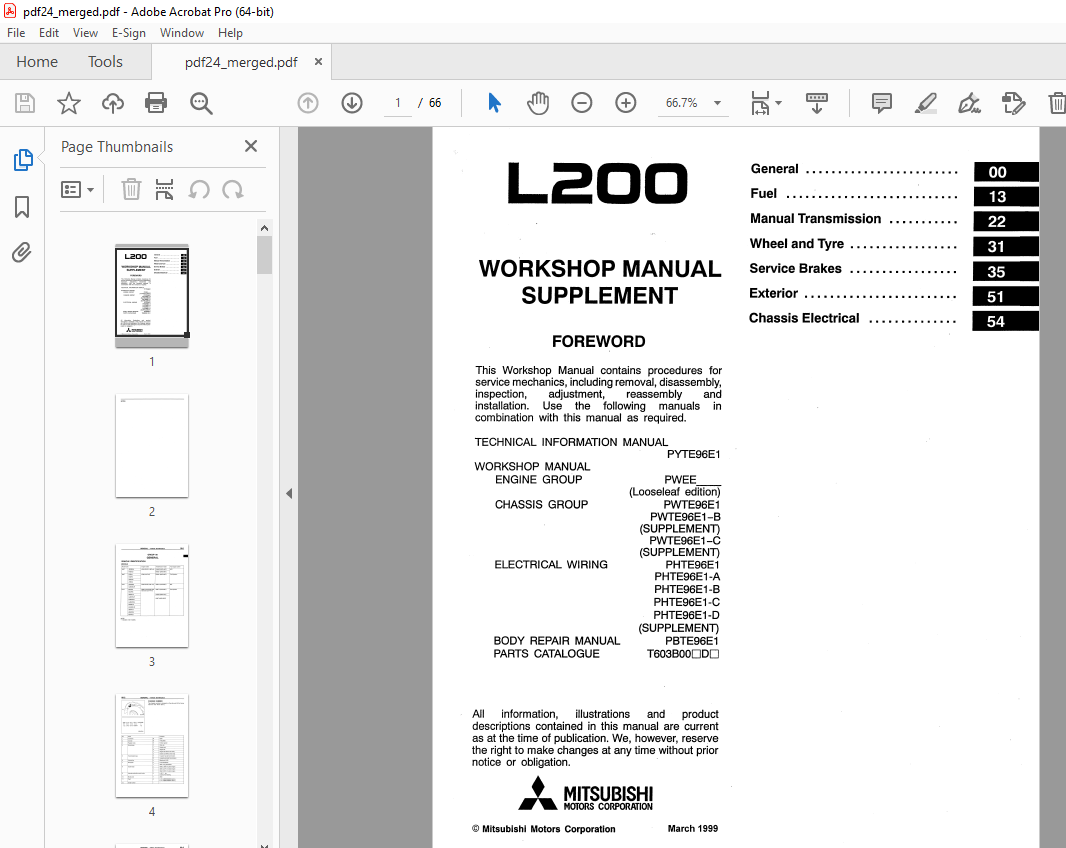Click the Fuel 13 index tab
This screenshot has width=1066, height=848.
click(1005, 197)
